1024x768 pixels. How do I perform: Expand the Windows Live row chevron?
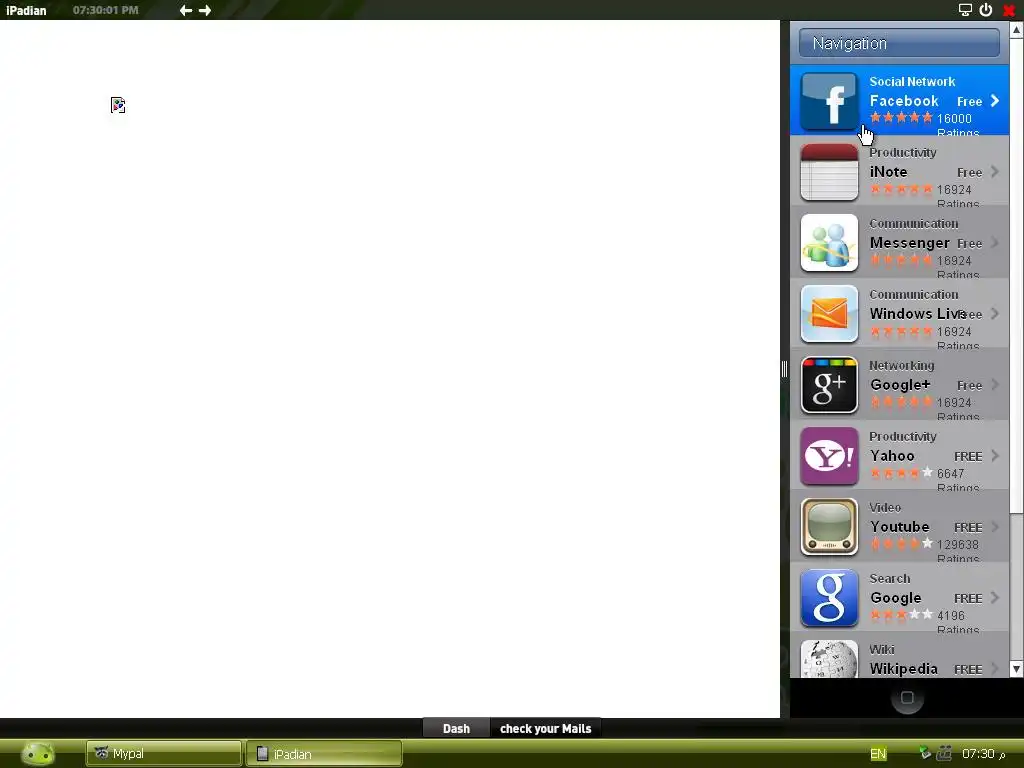[x=995, y=313]
